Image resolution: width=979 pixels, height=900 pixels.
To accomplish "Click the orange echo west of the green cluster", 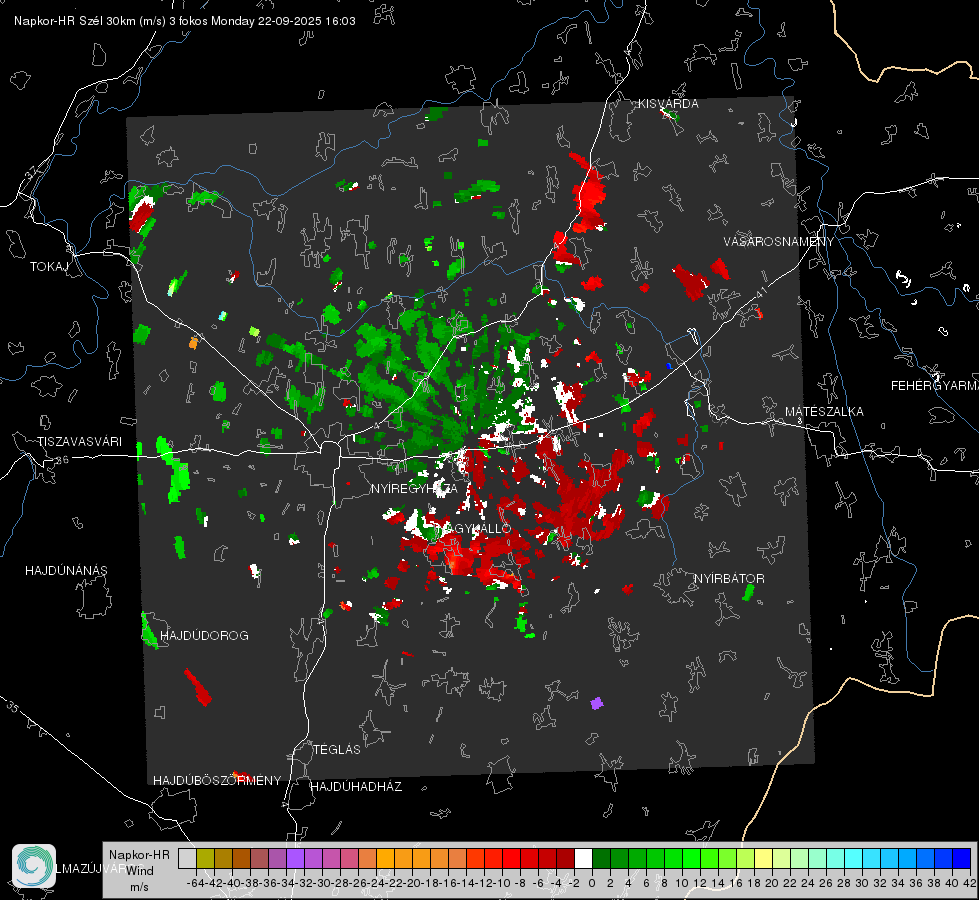I will 193,343.
